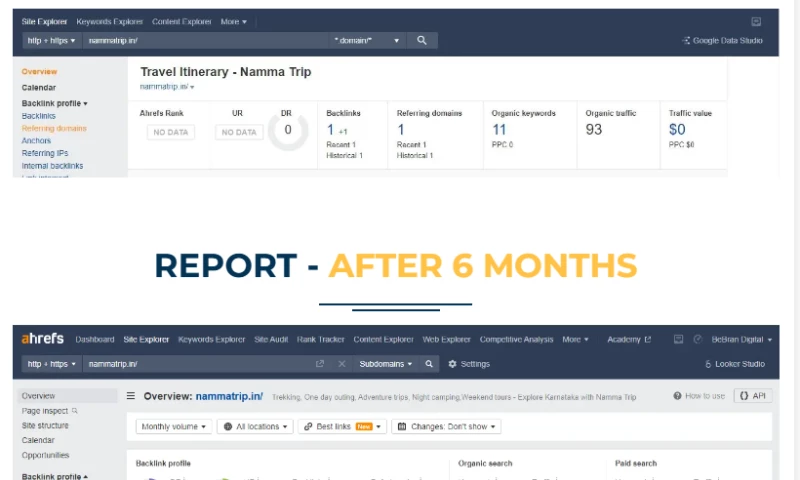The image size is (800, 480).
Task: Click the API button
Action: point(753,396)
